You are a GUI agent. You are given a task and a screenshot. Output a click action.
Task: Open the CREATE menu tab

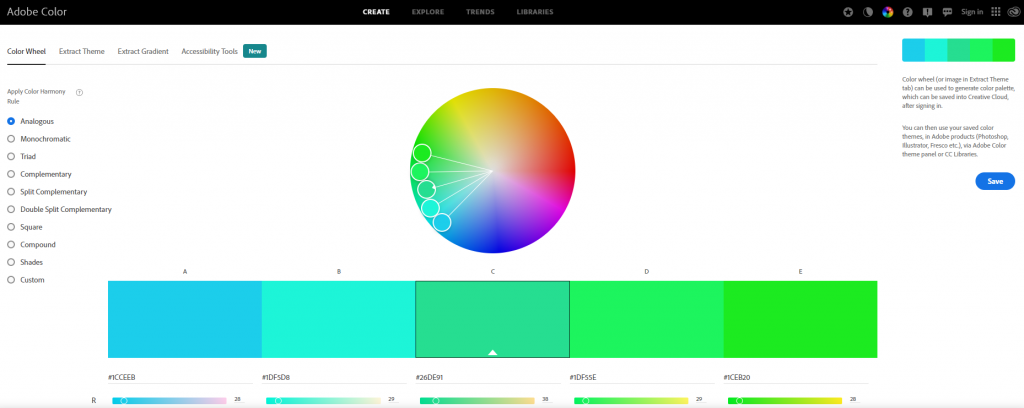coord(376,12)
